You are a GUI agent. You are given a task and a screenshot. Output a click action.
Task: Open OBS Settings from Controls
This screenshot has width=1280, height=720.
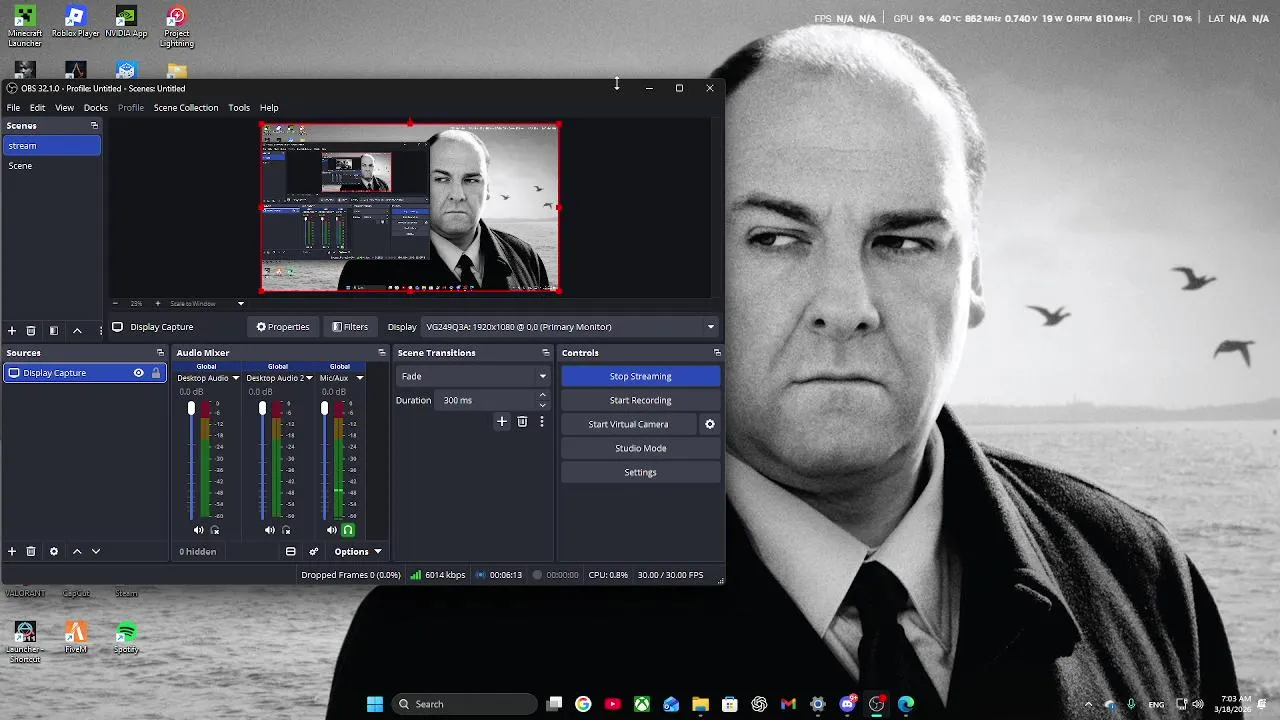(640, 472)
